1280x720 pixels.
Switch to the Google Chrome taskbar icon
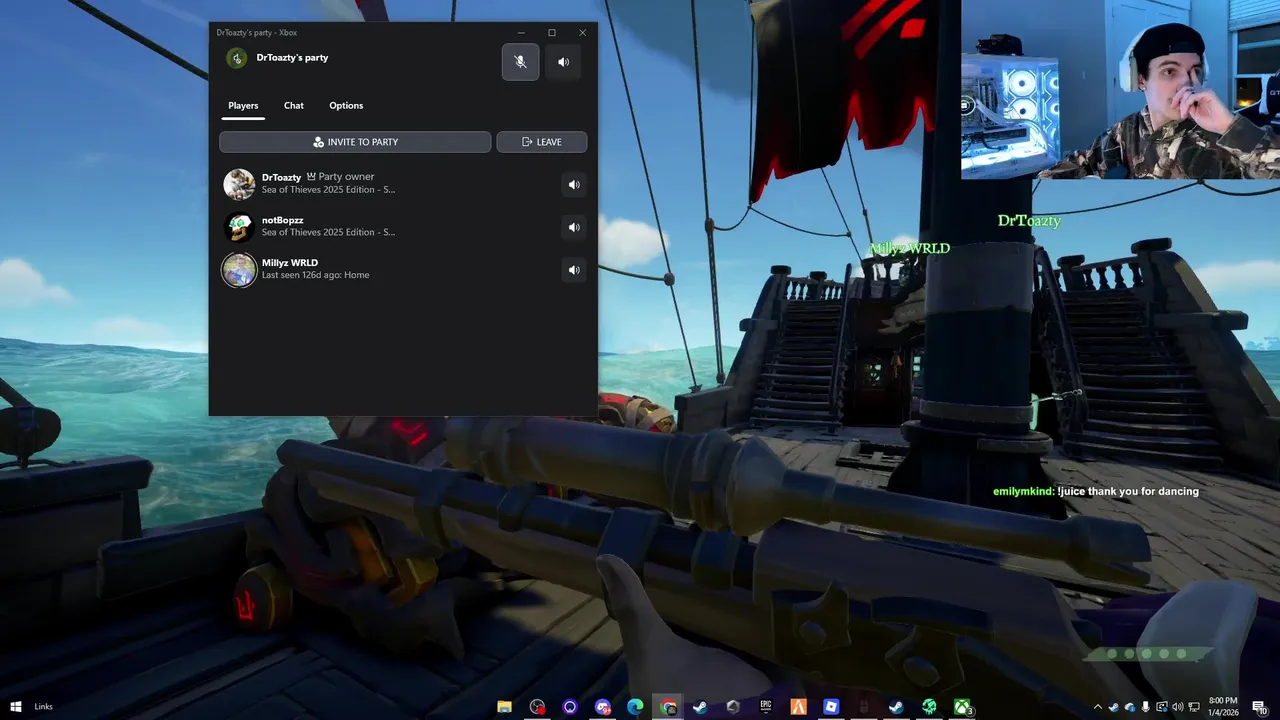click(668, 706)
